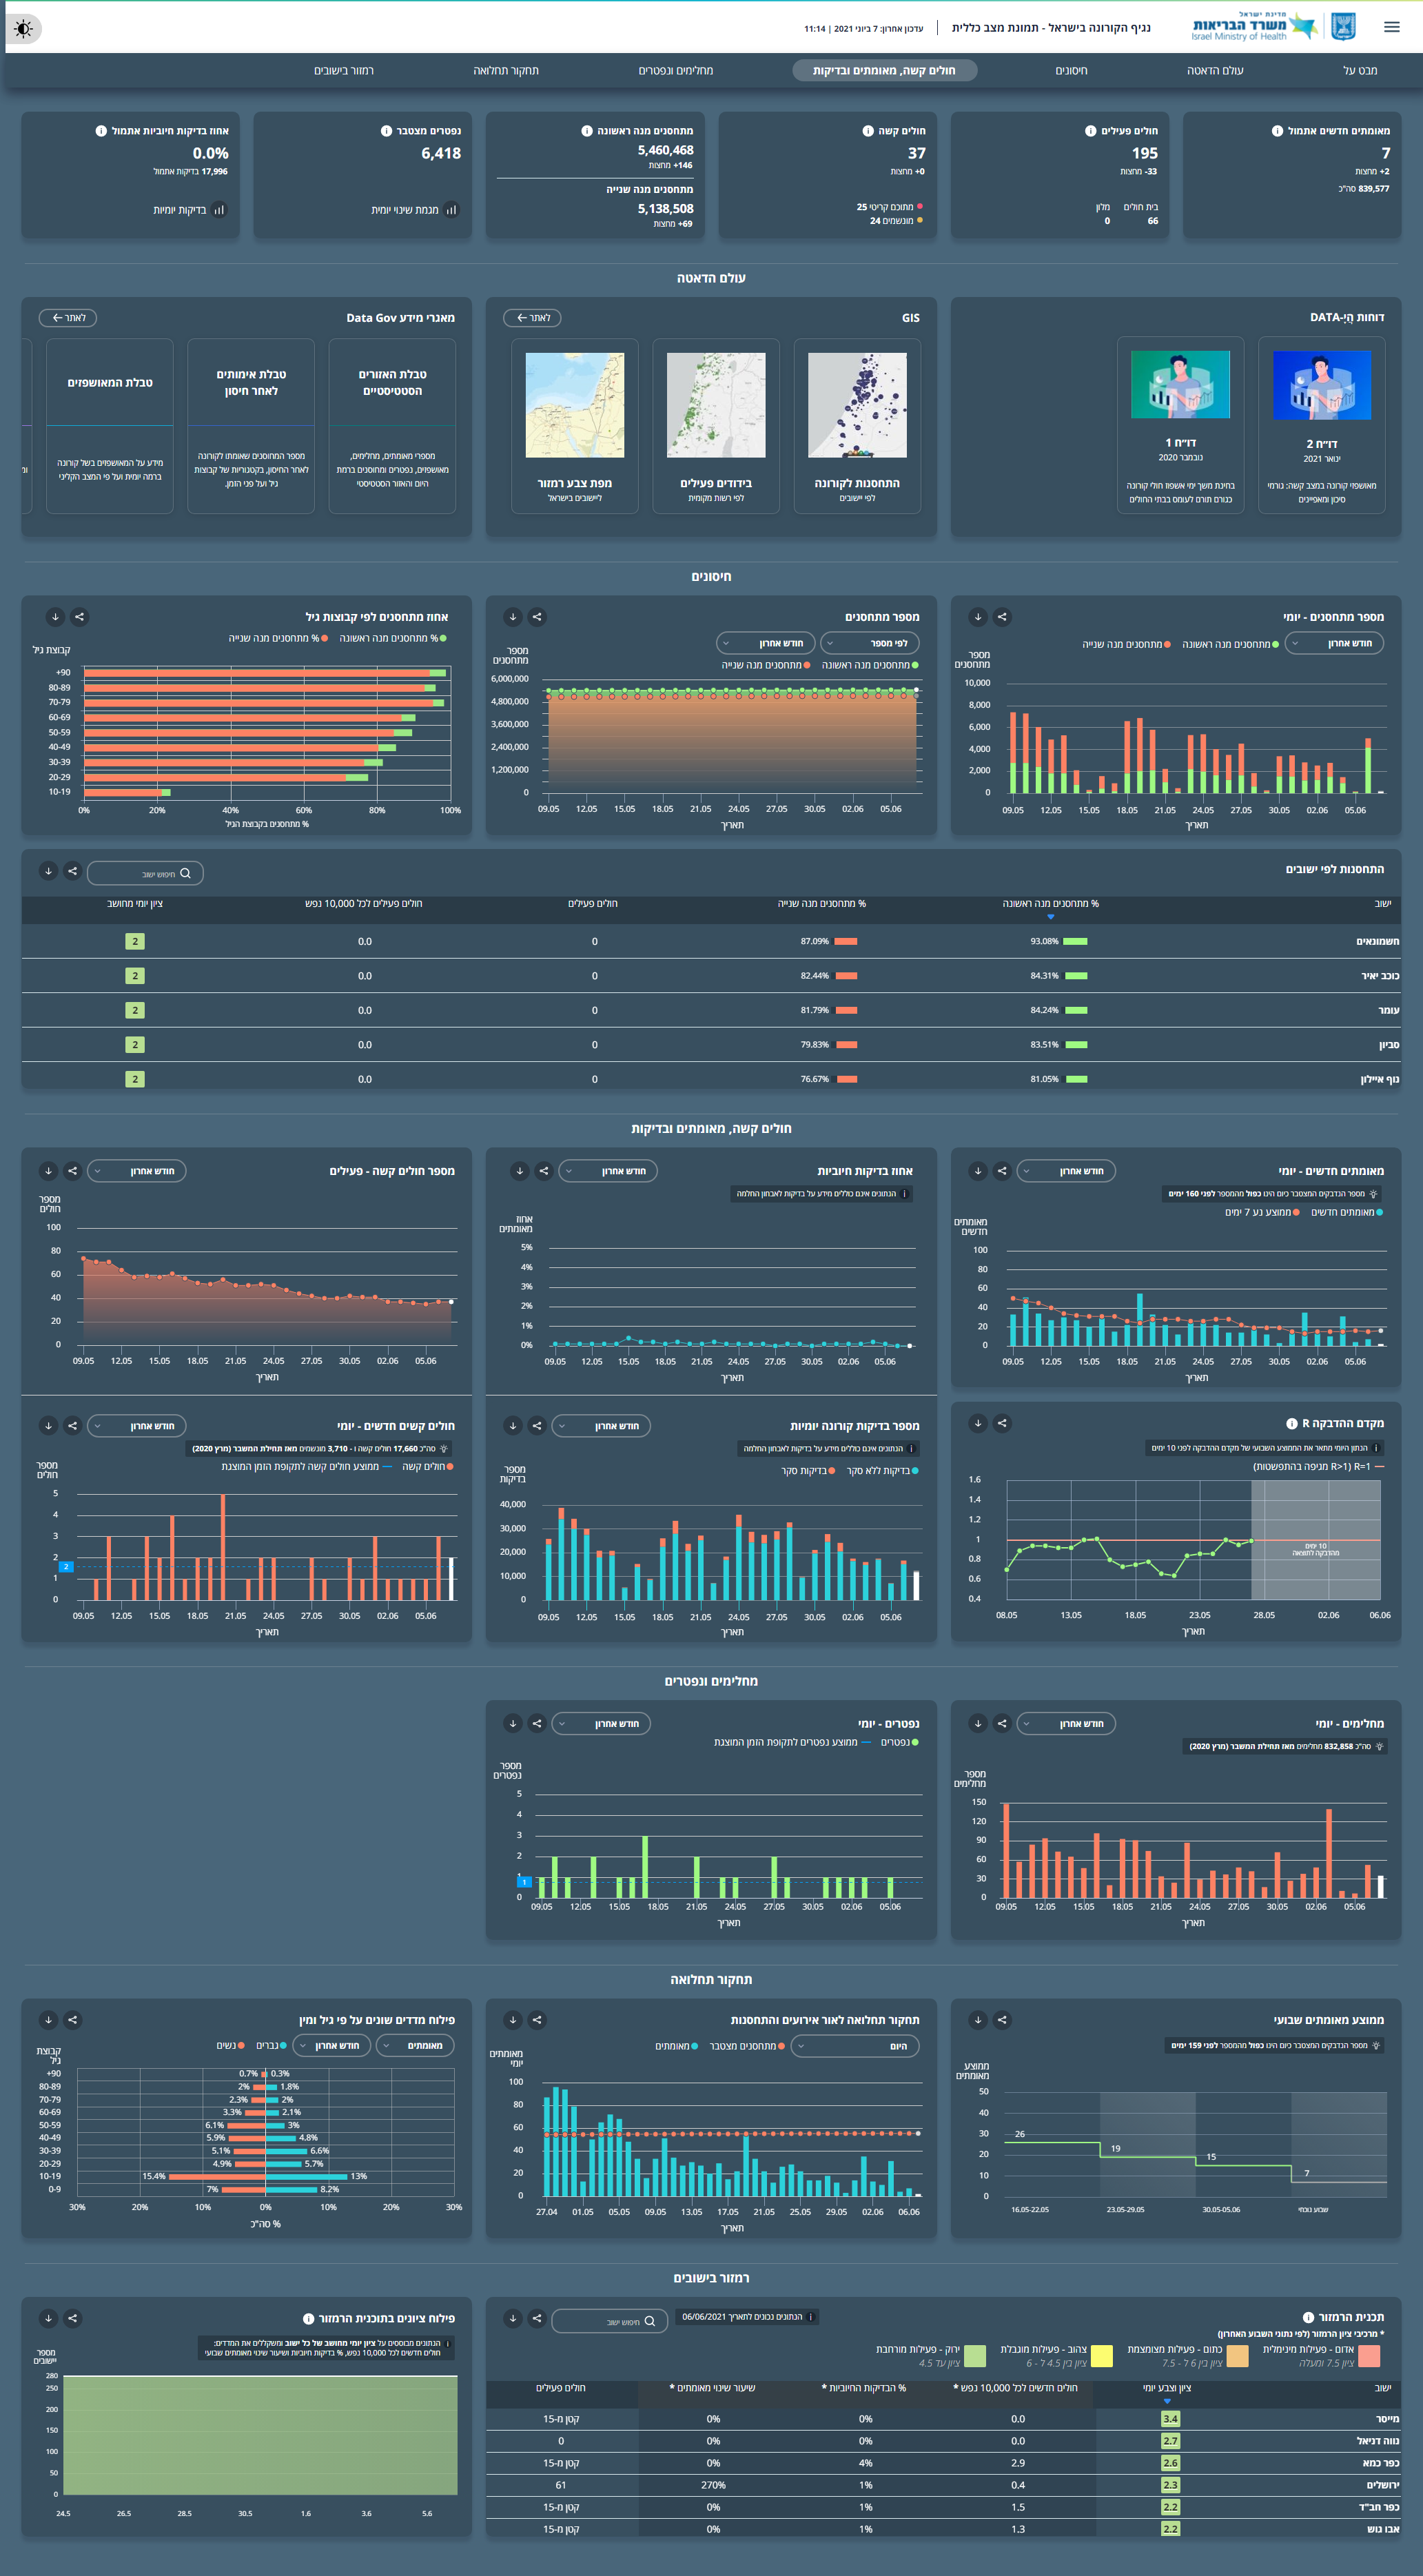The width and height of the screenshot is (1423, 2576).
Task: Click info icon beside חולים קשה card
Action: tap(868, 131)
